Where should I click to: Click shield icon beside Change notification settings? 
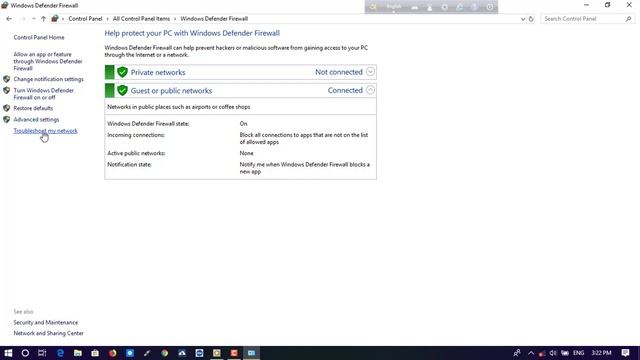7,79
